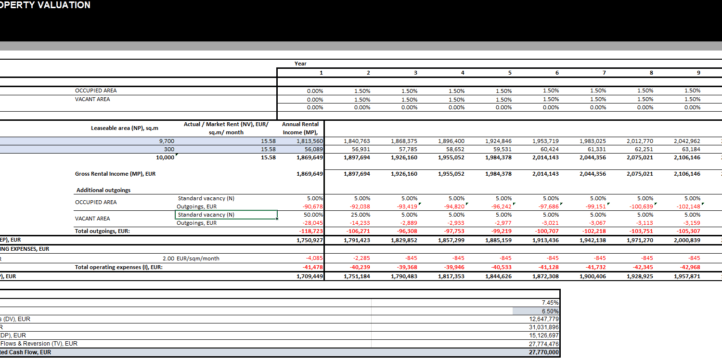
Task: Select the total outgoings value '-118,723'
Action: click(x=312, y=231)
